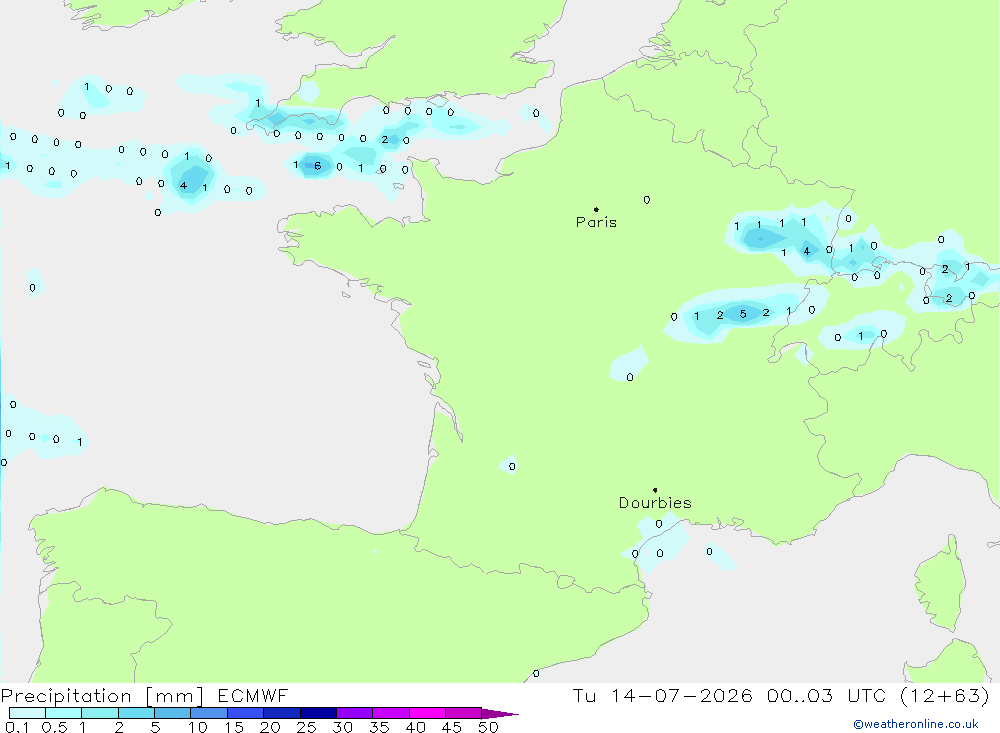Click legend scale label "0.5"
This screenshot has height=733, width=1000.
point(54,727)
